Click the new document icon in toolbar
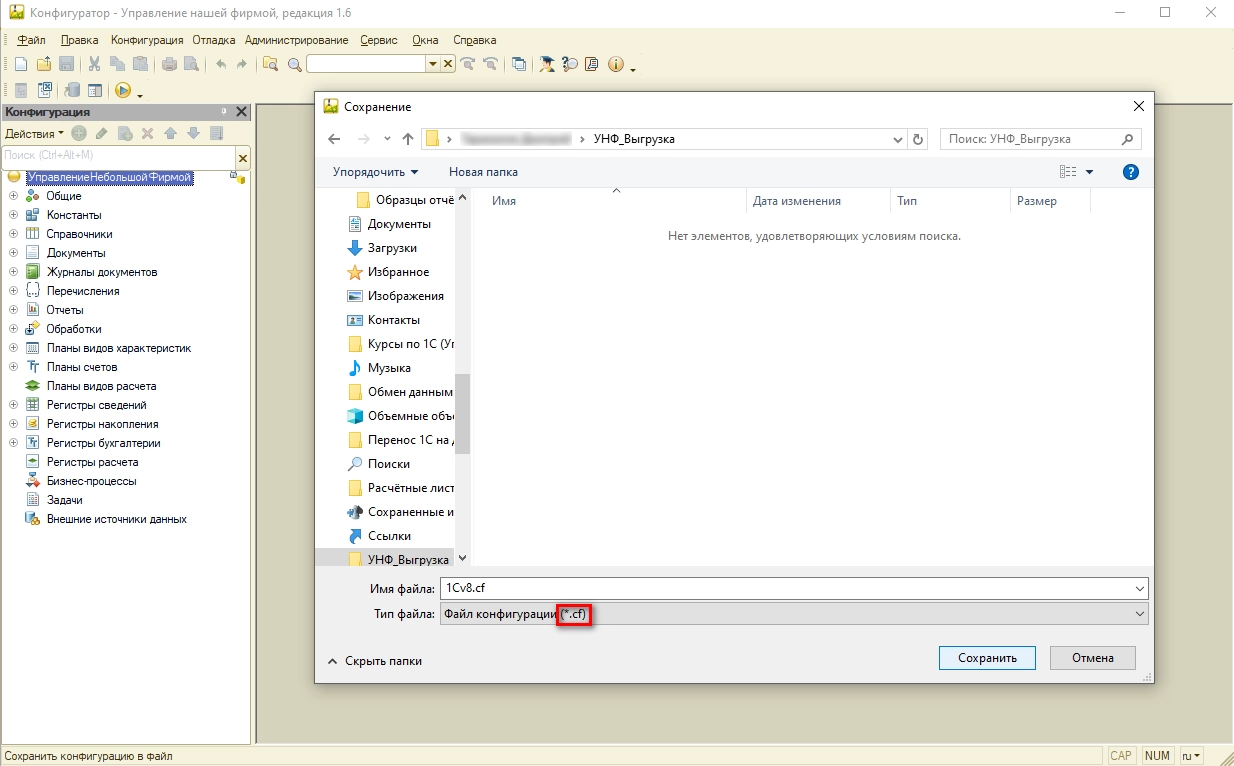The height and width of the screenshot is (766, 1234). point(20,64)
